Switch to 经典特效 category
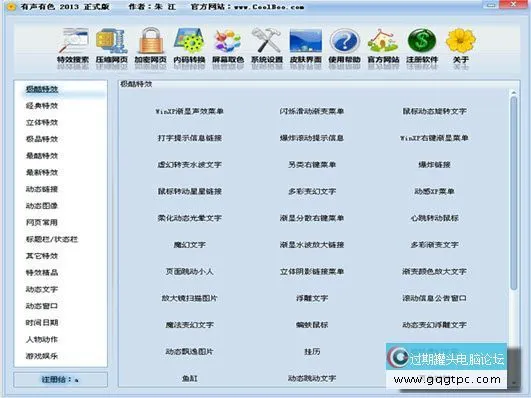The width and height of the screenshot is (531, 398). pos(42,106)
